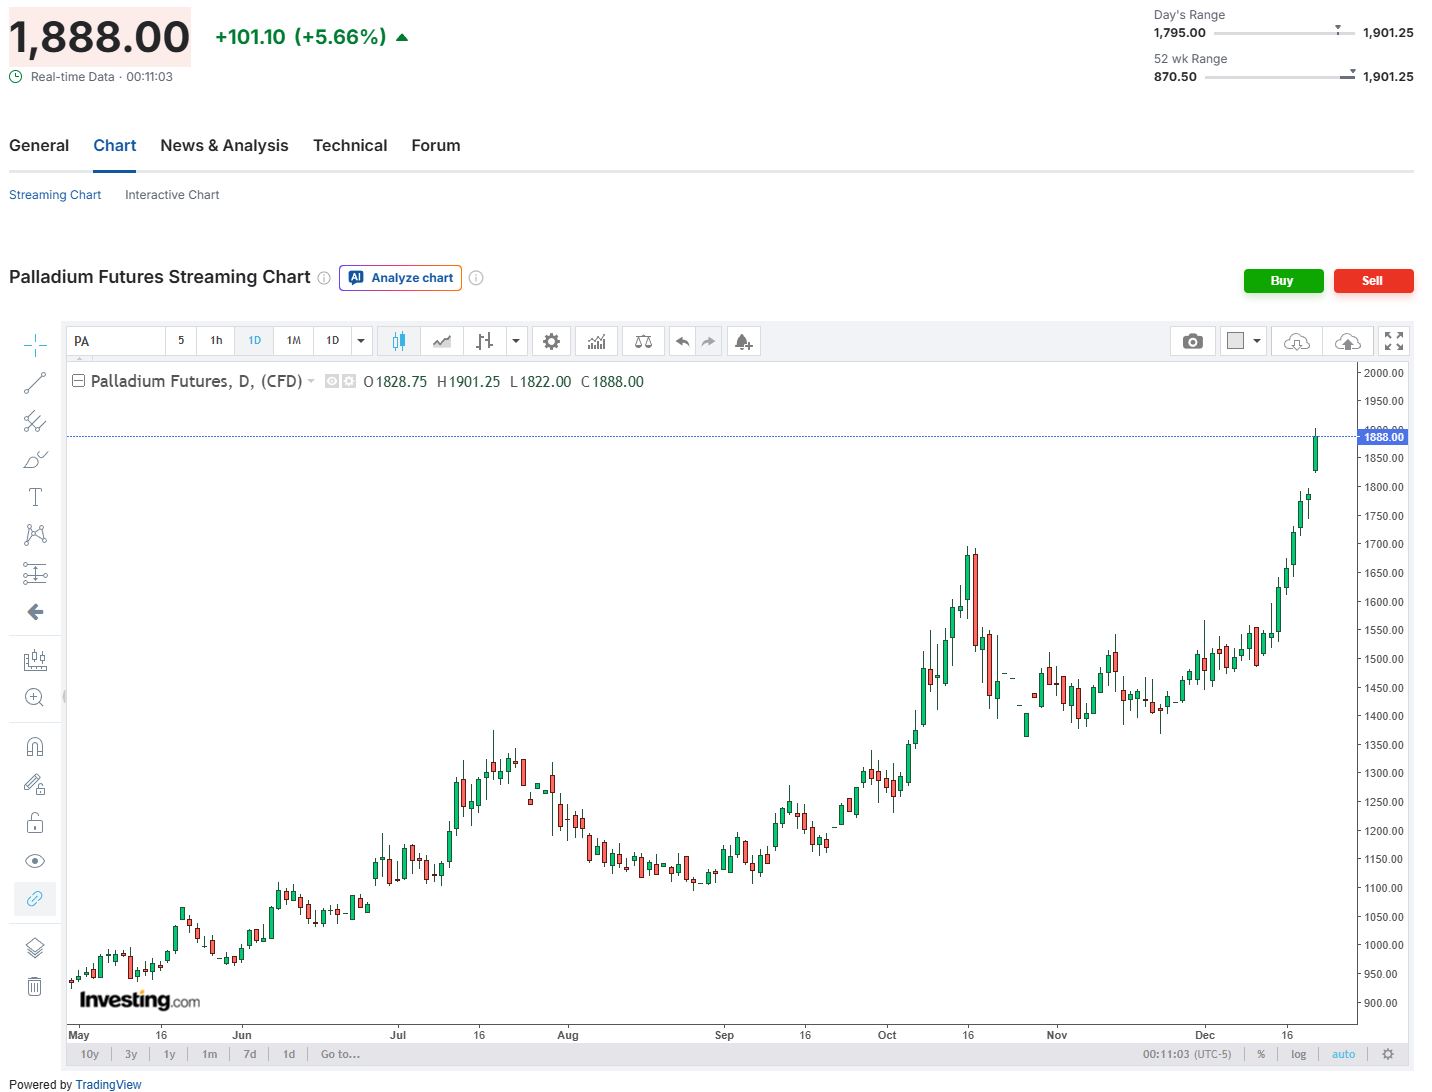Toggle the log scale

[1298, 1054]
